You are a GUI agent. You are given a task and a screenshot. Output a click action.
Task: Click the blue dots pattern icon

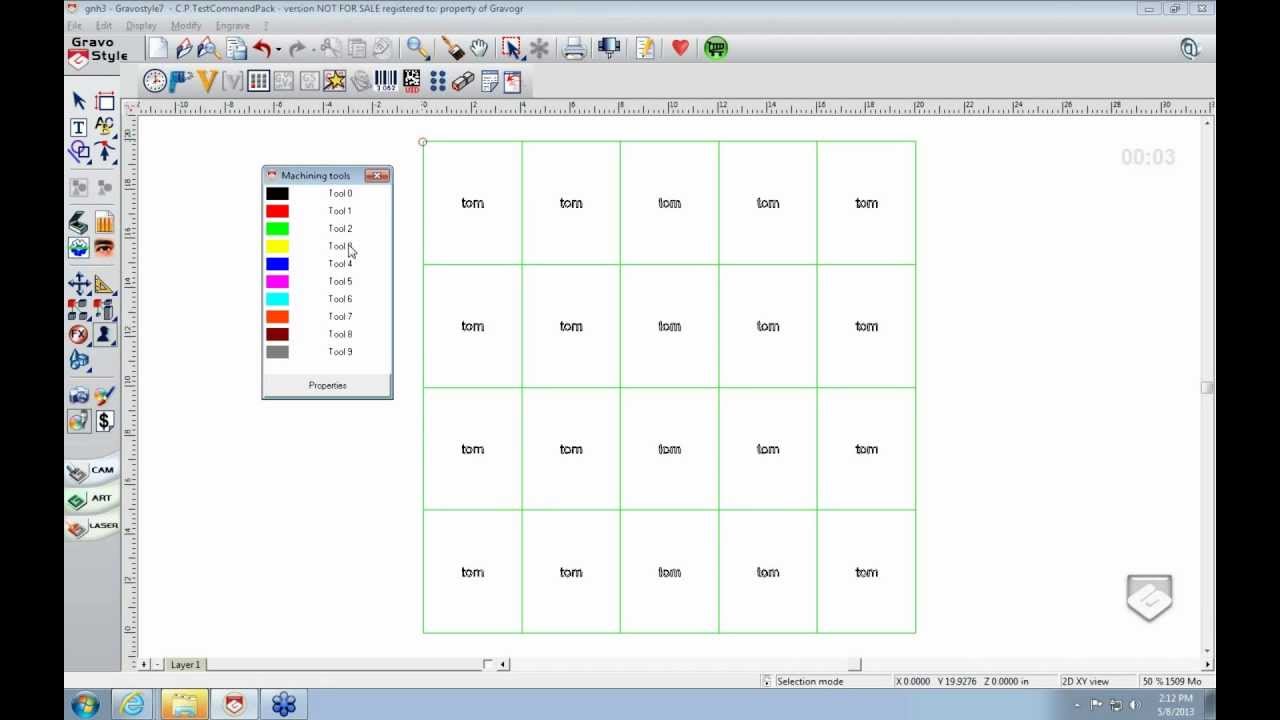coord(438,81)
